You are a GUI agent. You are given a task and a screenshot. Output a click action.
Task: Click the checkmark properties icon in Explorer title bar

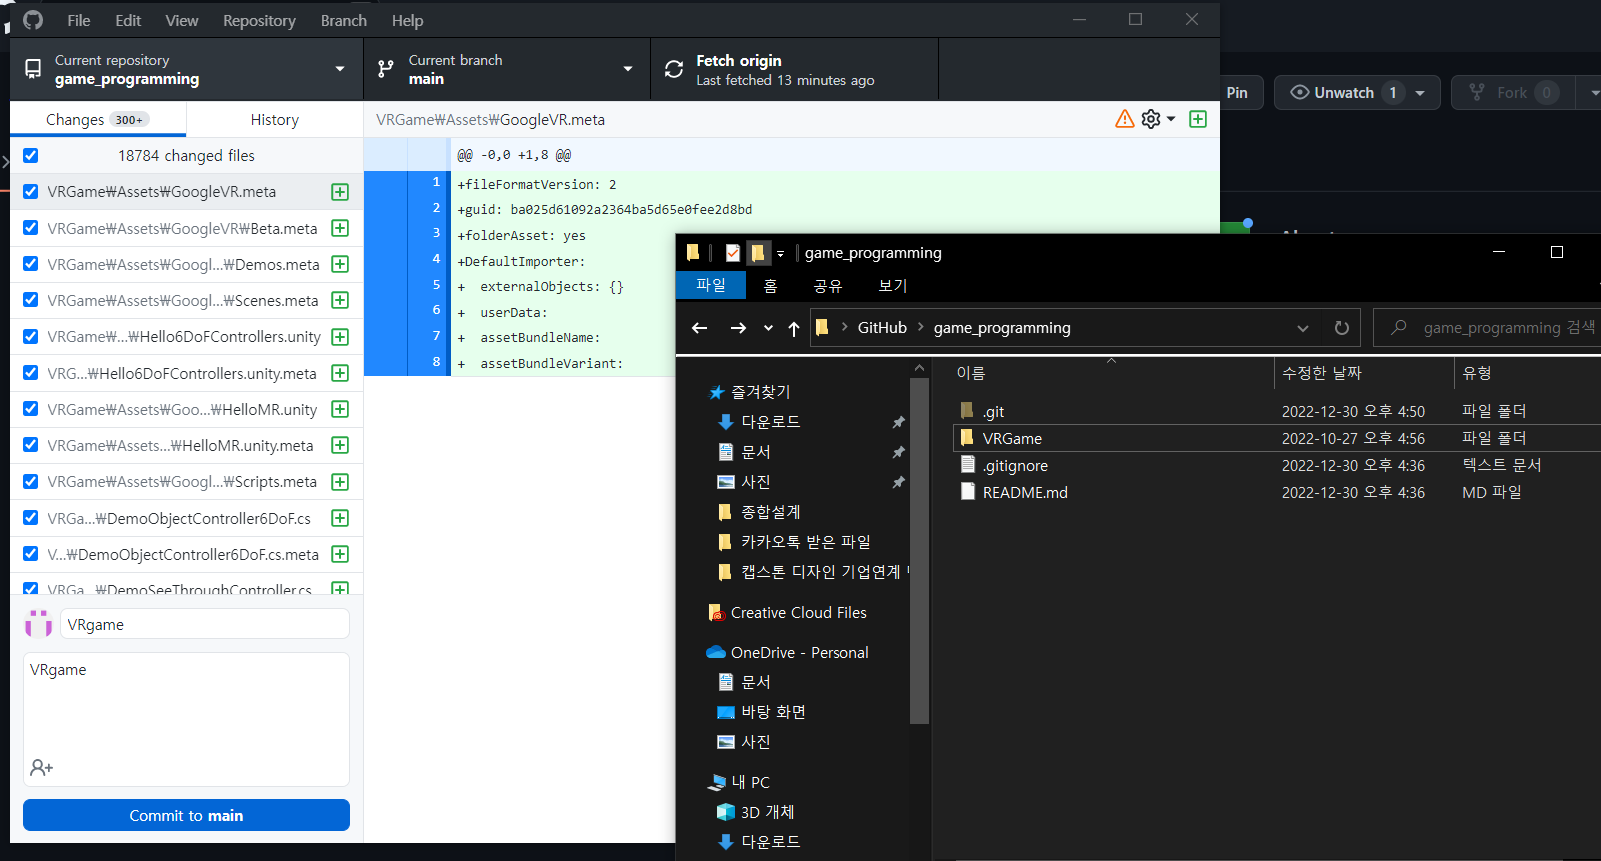(733, 253)
